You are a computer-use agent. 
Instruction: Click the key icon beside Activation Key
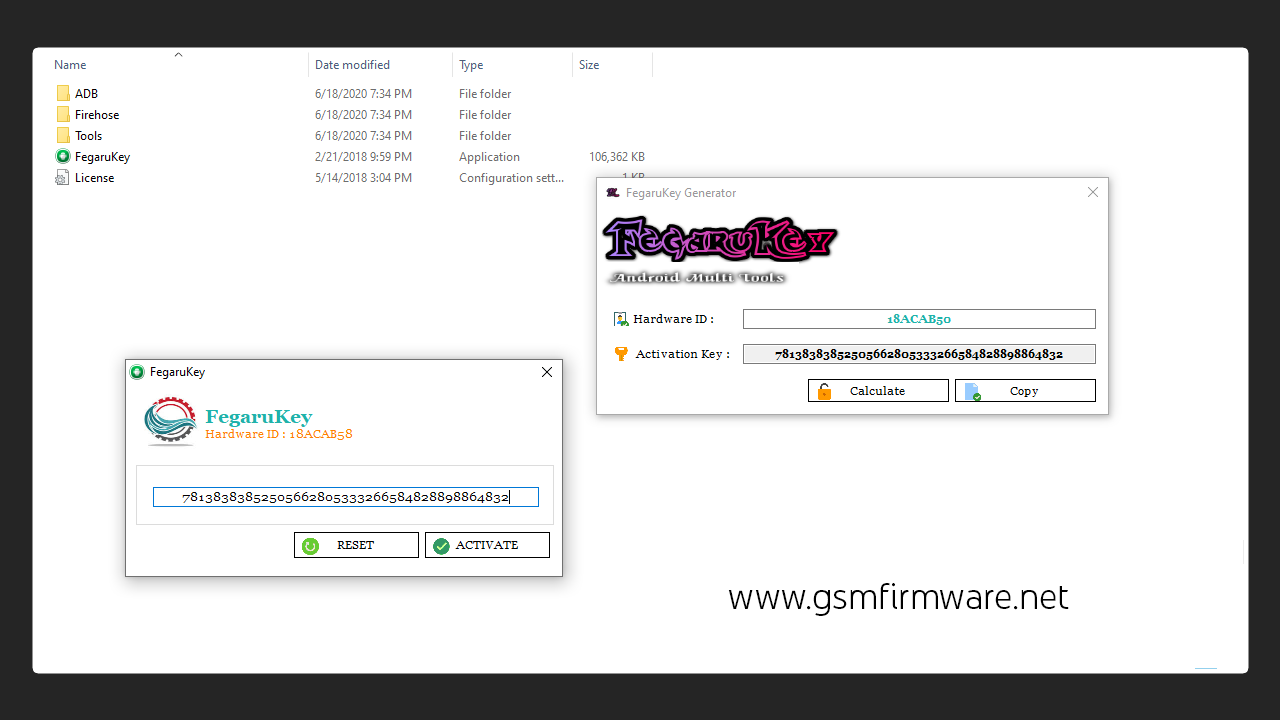coord(621,353)
